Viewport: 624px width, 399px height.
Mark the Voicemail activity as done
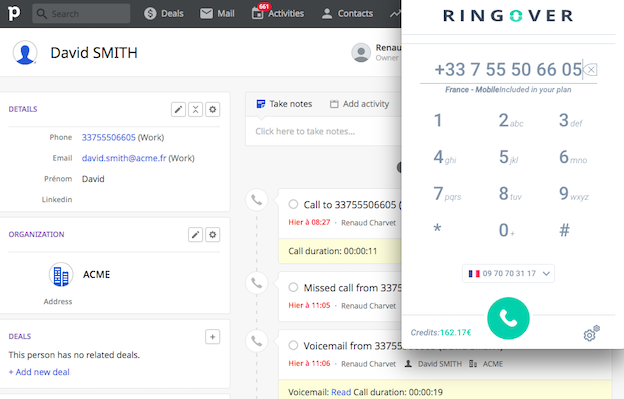(x=293, y=345)
